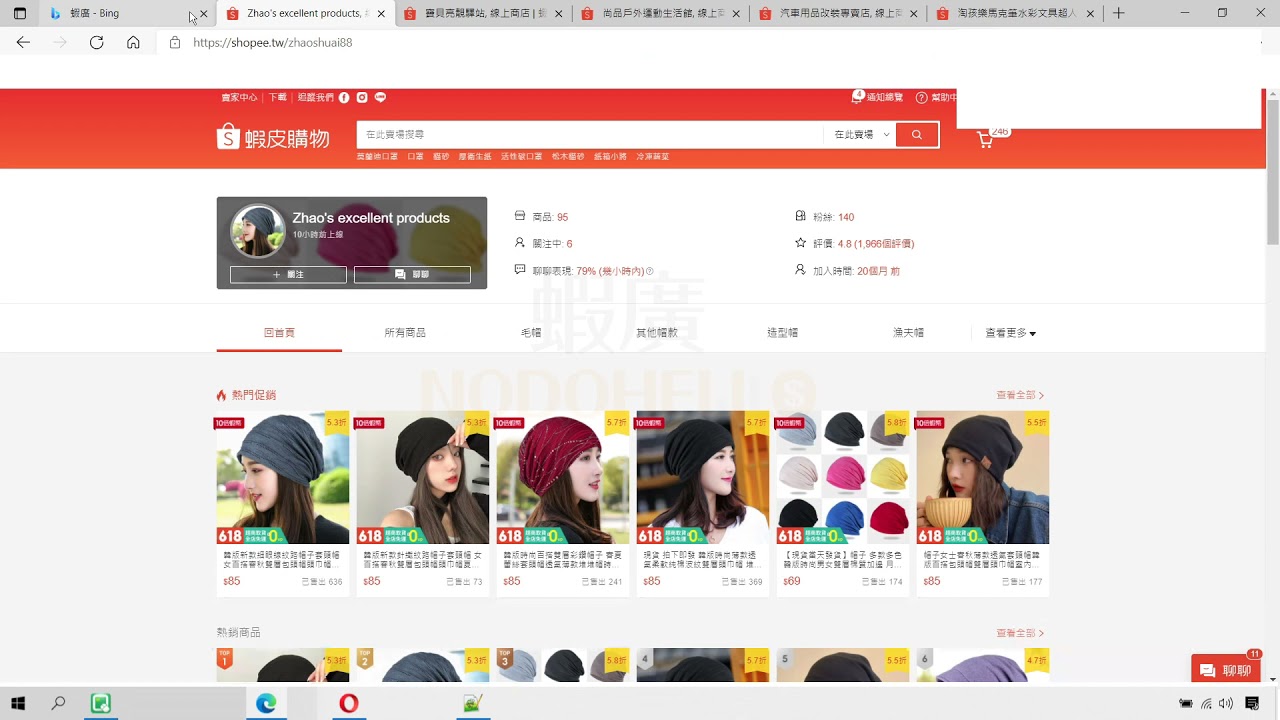Image resolution: width=1280 pixels, height=720 pixels.
Task: Refresh the page in the browser
Action: (x=96, y=43)
